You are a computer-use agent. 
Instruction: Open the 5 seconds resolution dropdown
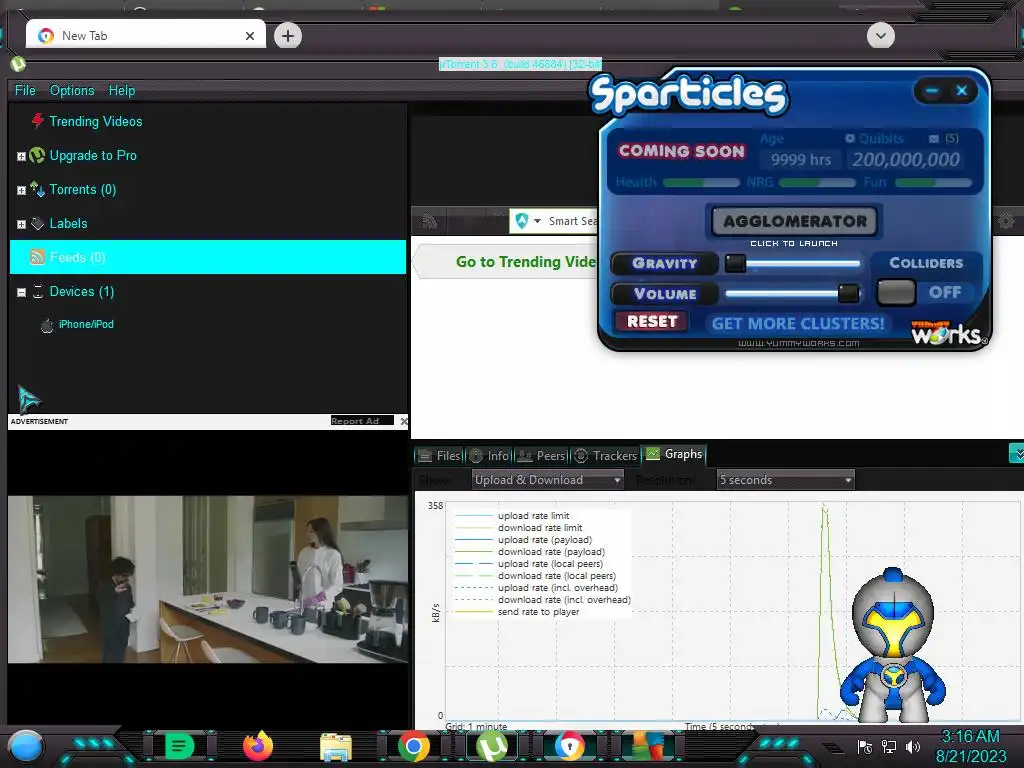(x=786, y=480)
